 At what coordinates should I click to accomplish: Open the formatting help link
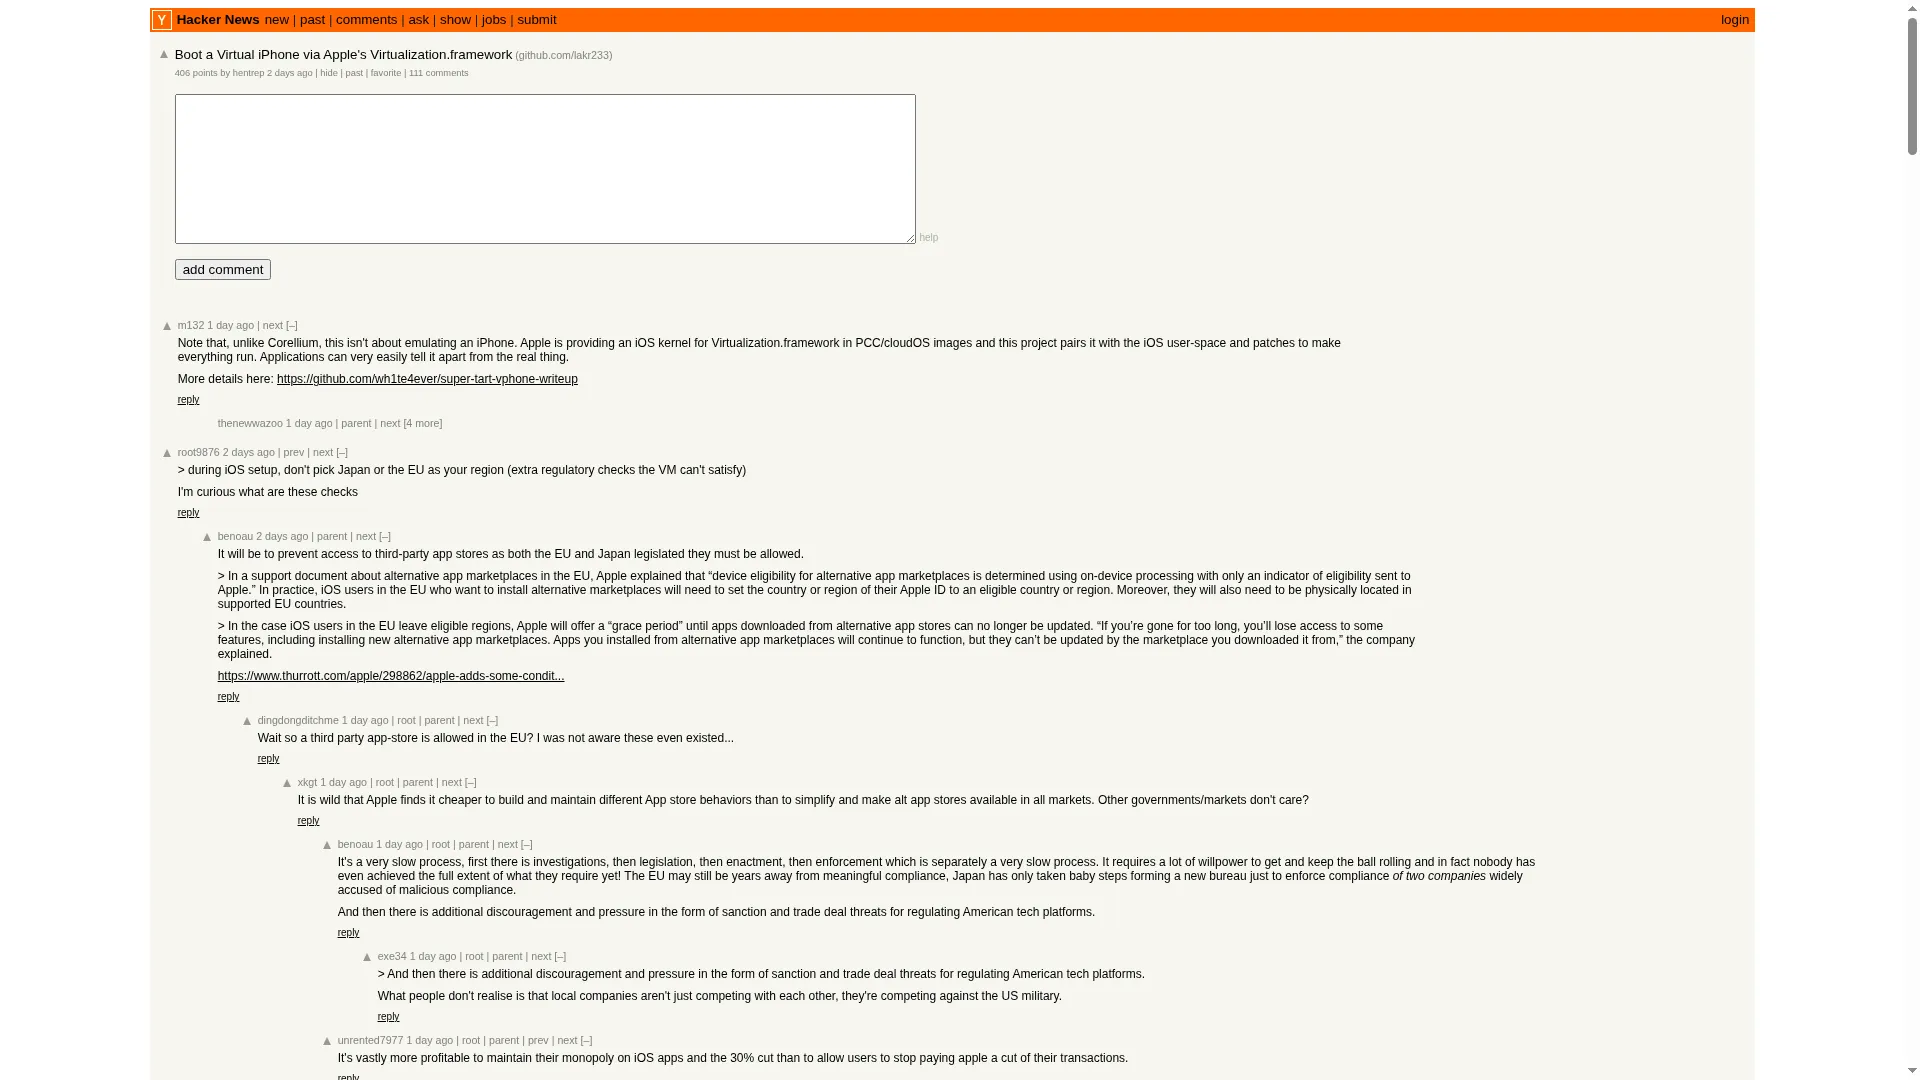[928, 238]
